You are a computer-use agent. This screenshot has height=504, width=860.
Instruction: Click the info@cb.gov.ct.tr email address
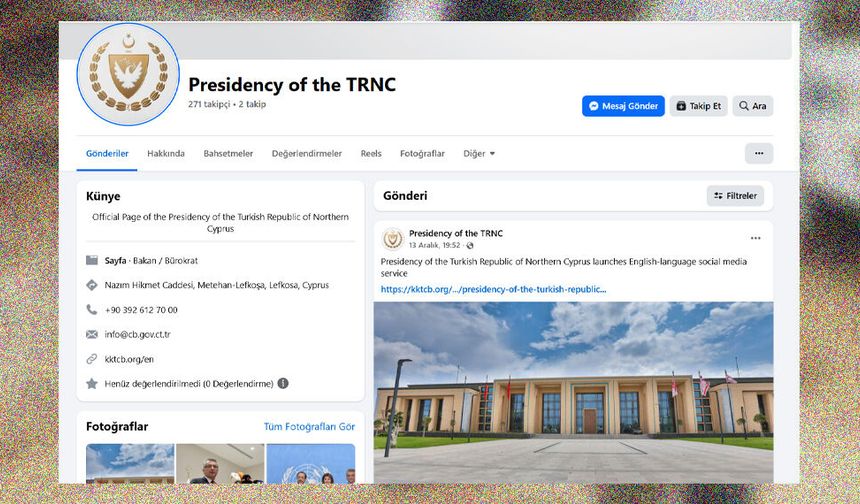138,334
